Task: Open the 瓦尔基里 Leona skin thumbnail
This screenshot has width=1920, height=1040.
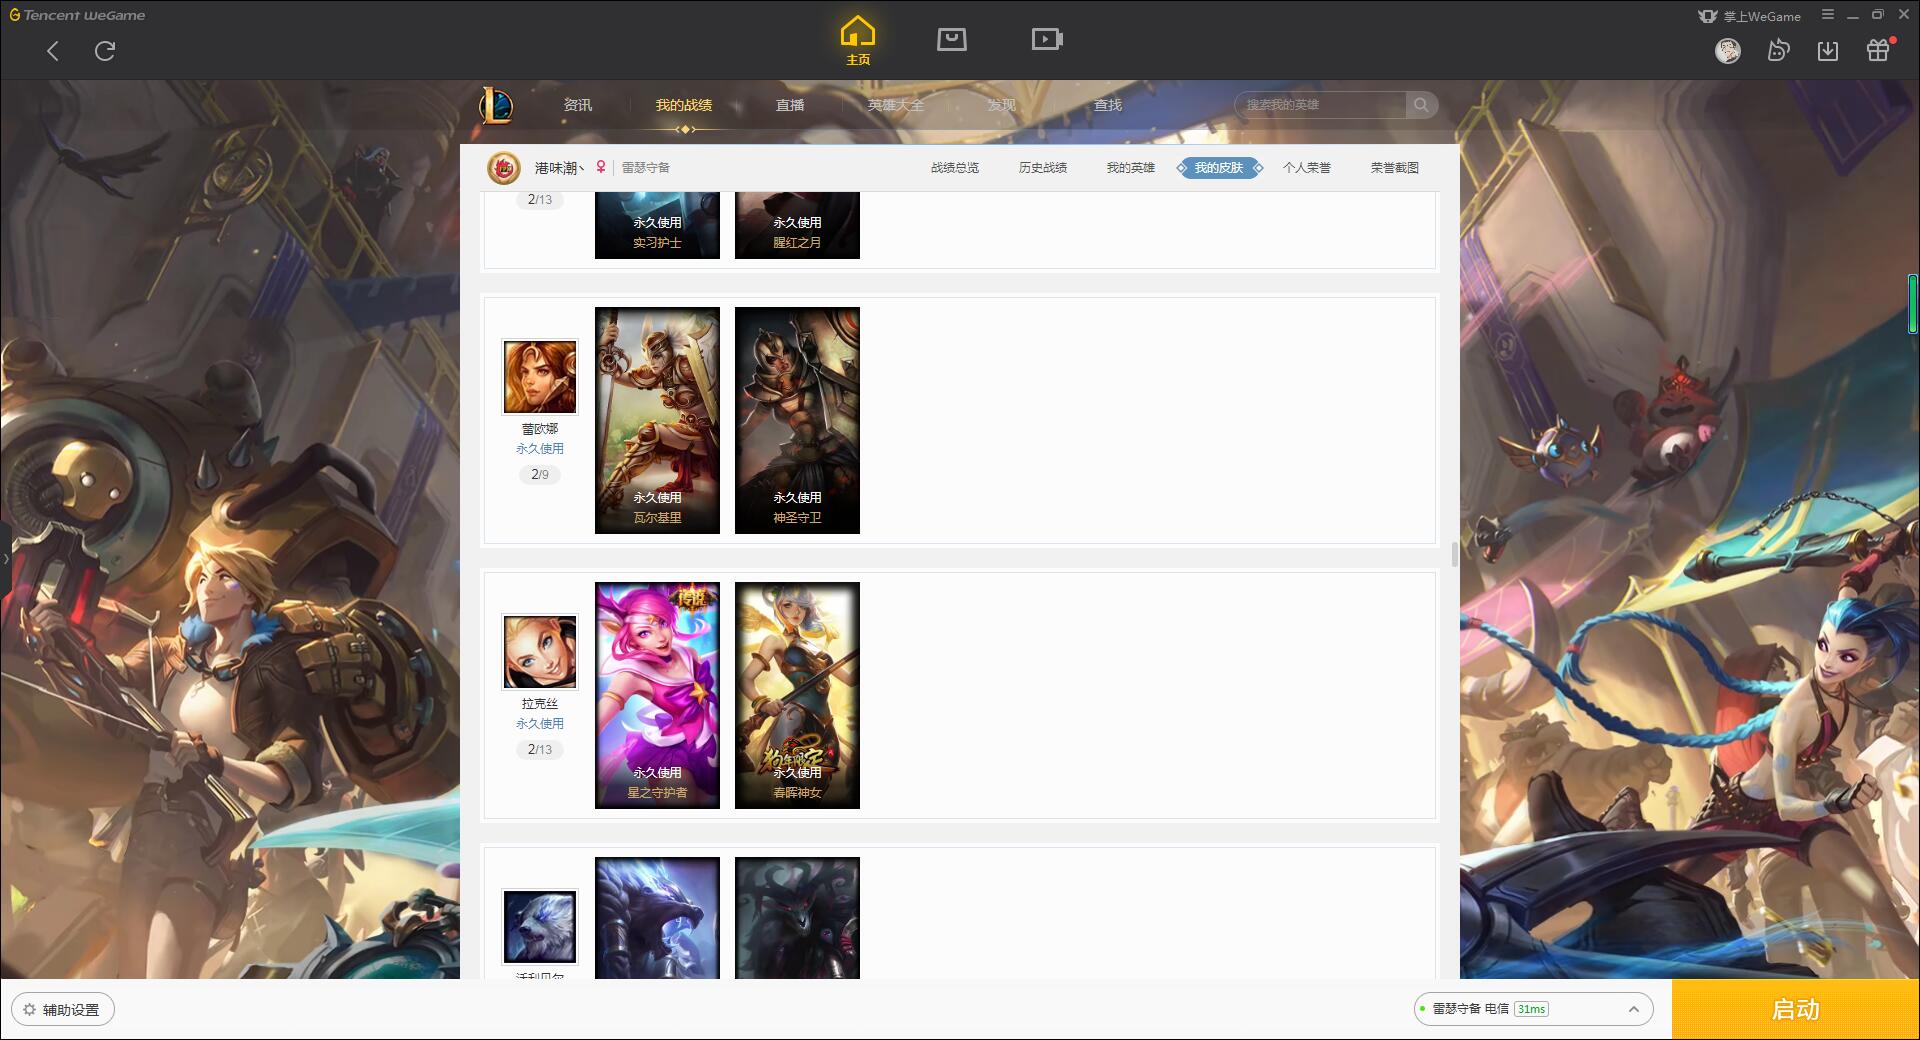Action: [x=657, y=420]
